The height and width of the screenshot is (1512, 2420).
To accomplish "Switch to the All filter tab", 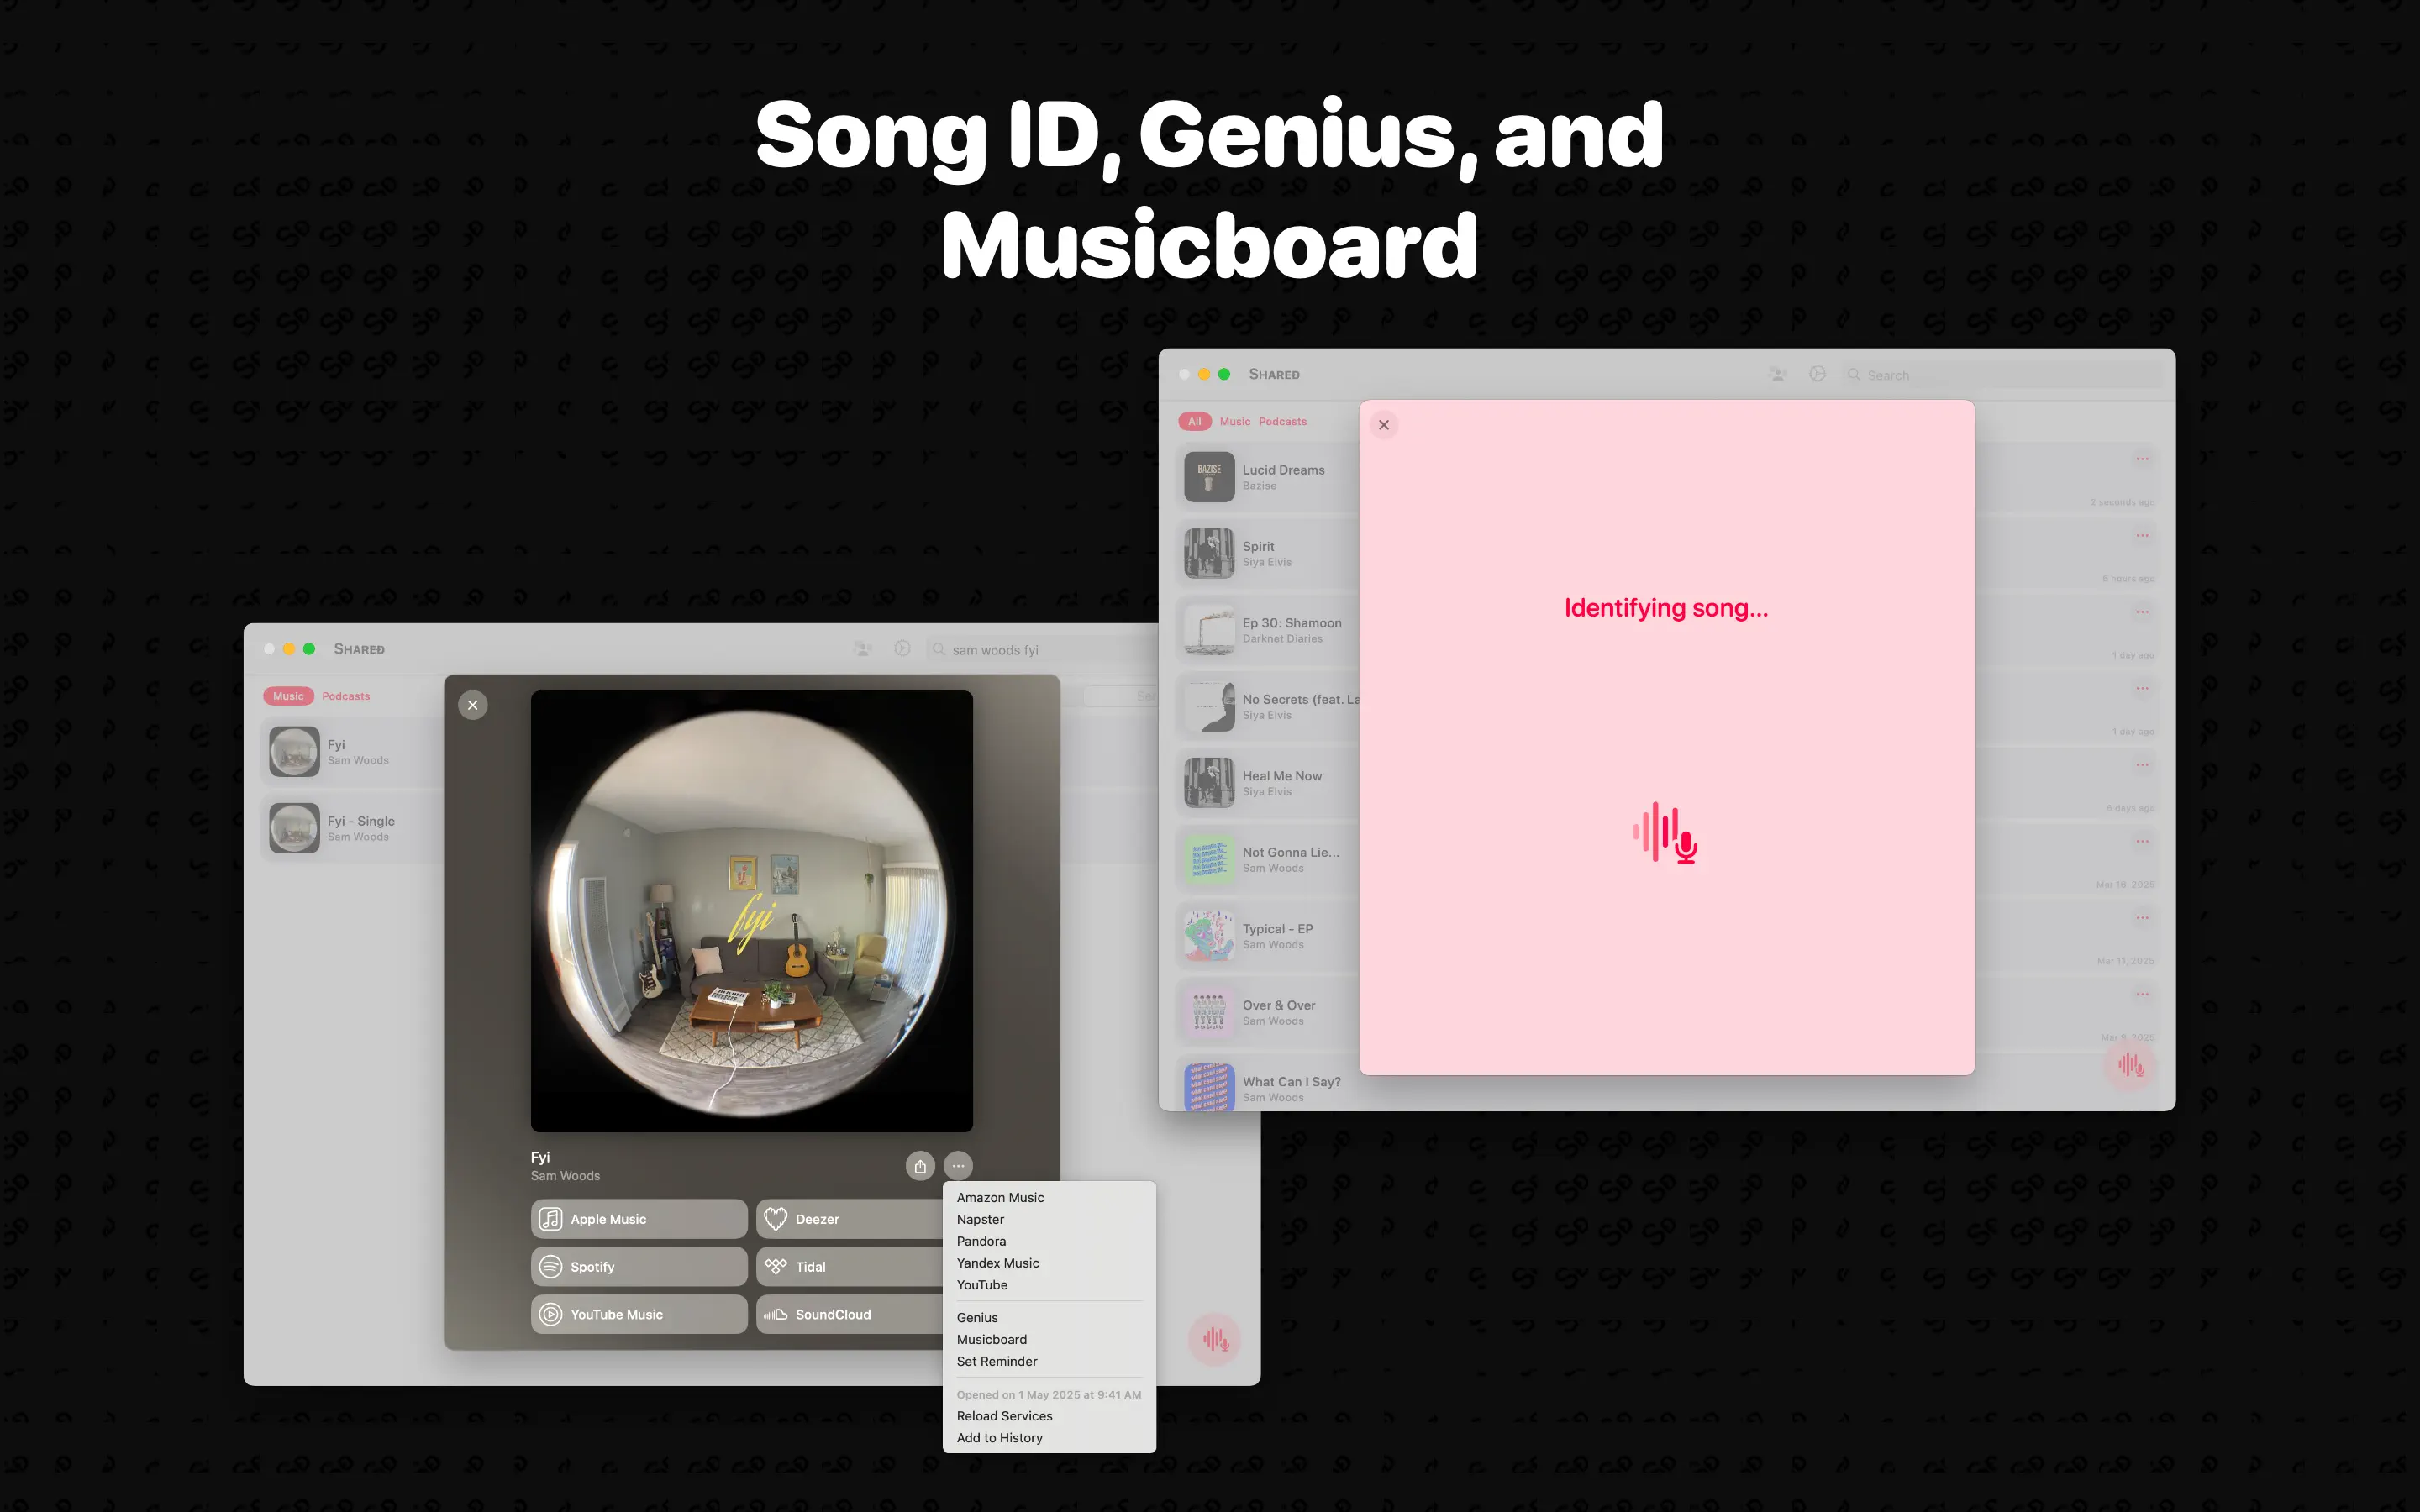I will (1194, 422).
